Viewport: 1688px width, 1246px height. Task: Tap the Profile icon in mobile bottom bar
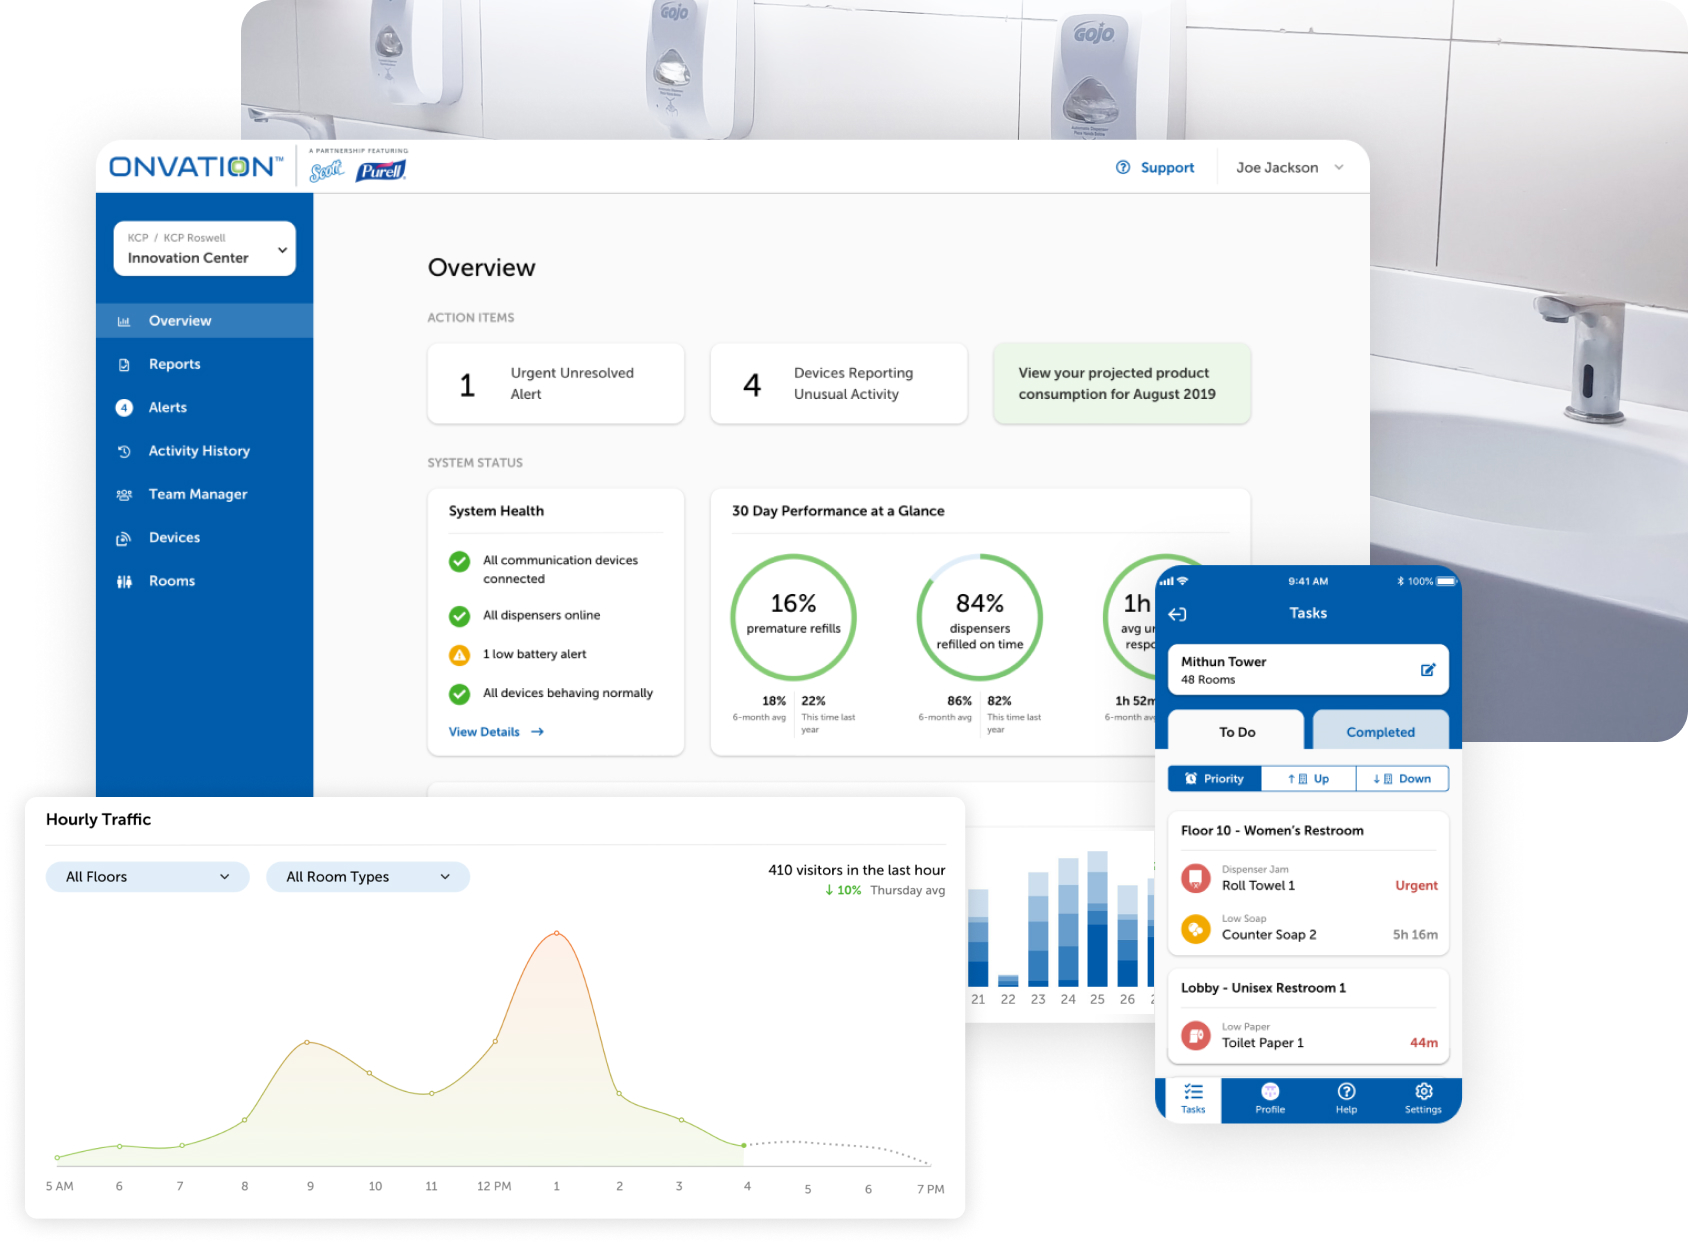(1270, 1091)
